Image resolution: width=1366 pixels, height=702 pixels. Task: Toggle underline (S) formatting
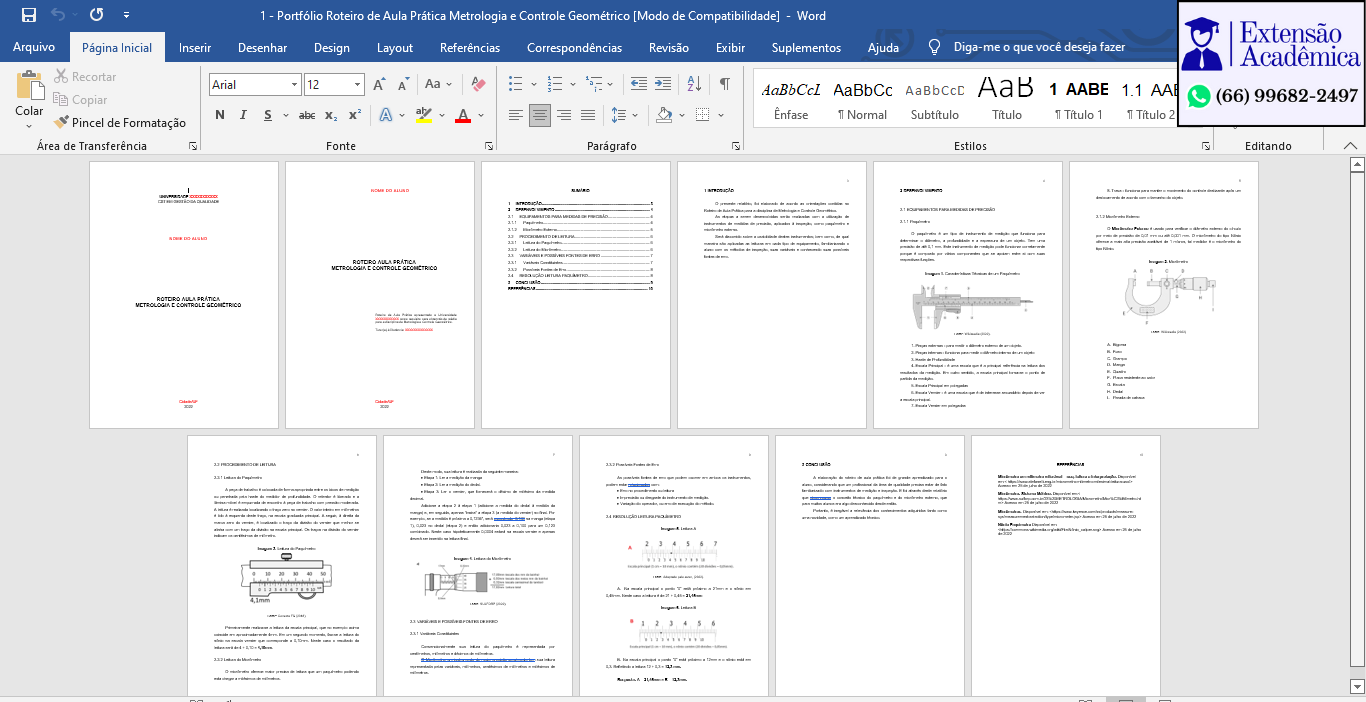(x=270, y=115)
